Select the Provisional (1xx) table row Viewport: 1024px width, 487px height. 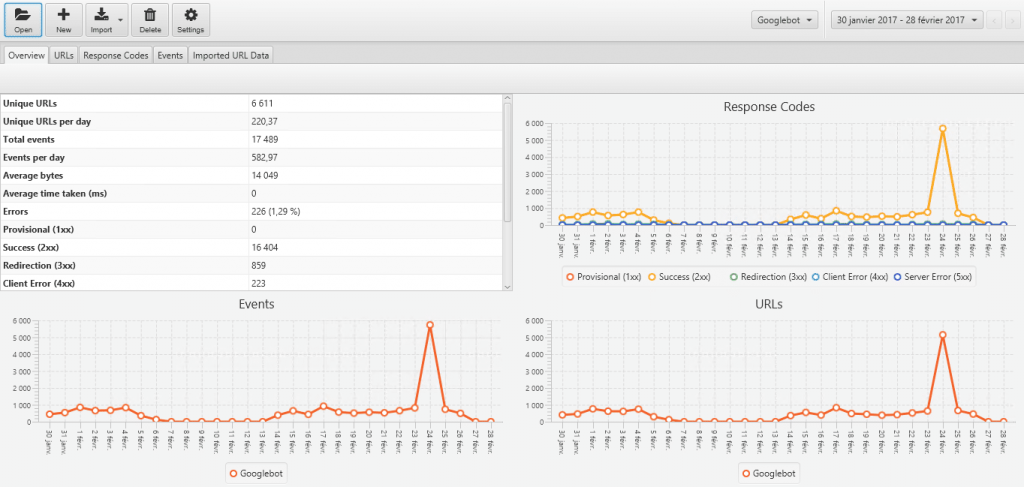pos(251,230)
